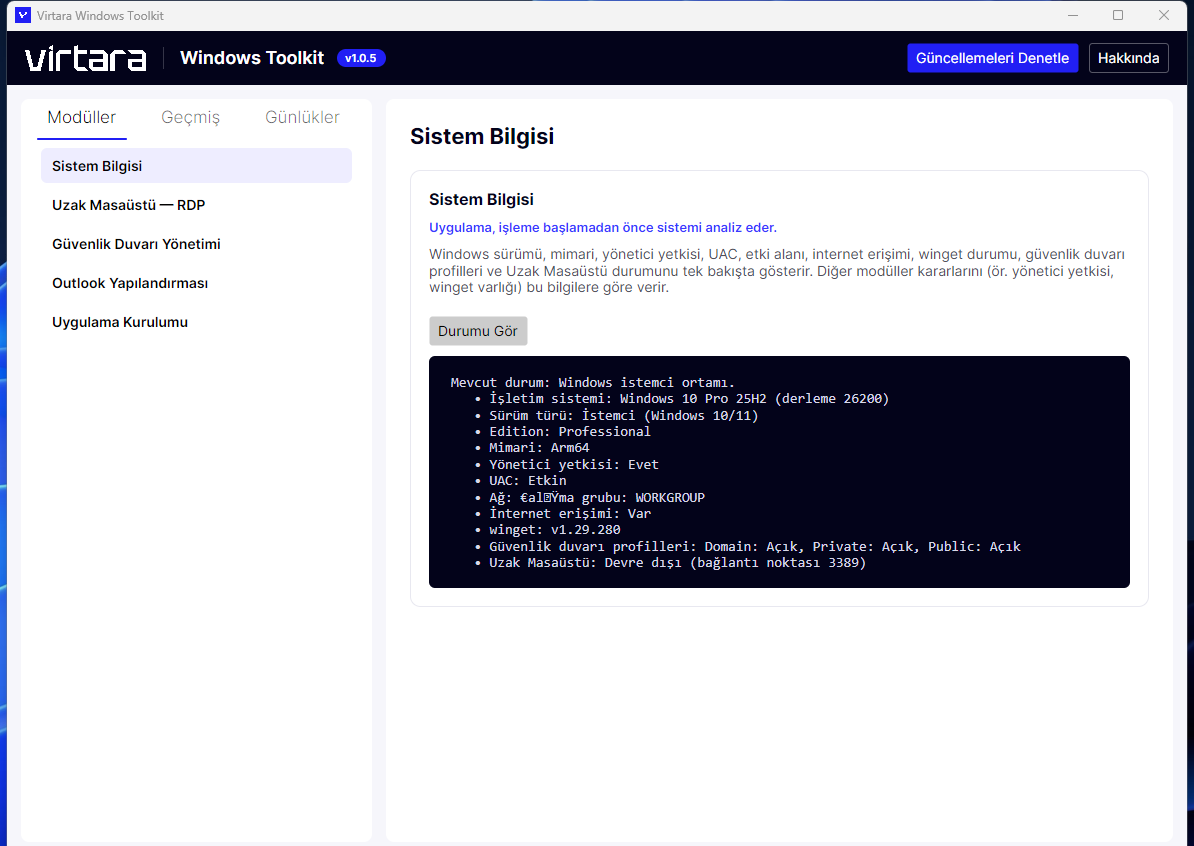Open the Günlükler tab
This screenshot has height=846, width=1194.
click(x=302, y=117)
